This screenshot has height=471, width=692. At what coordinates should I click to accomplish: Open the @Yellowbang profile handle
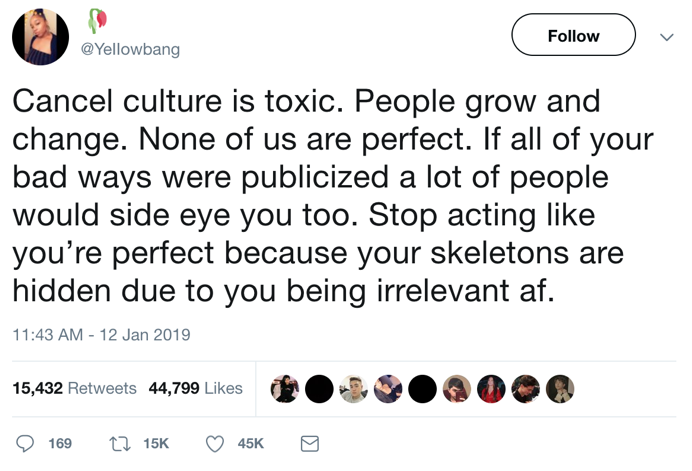130,49
